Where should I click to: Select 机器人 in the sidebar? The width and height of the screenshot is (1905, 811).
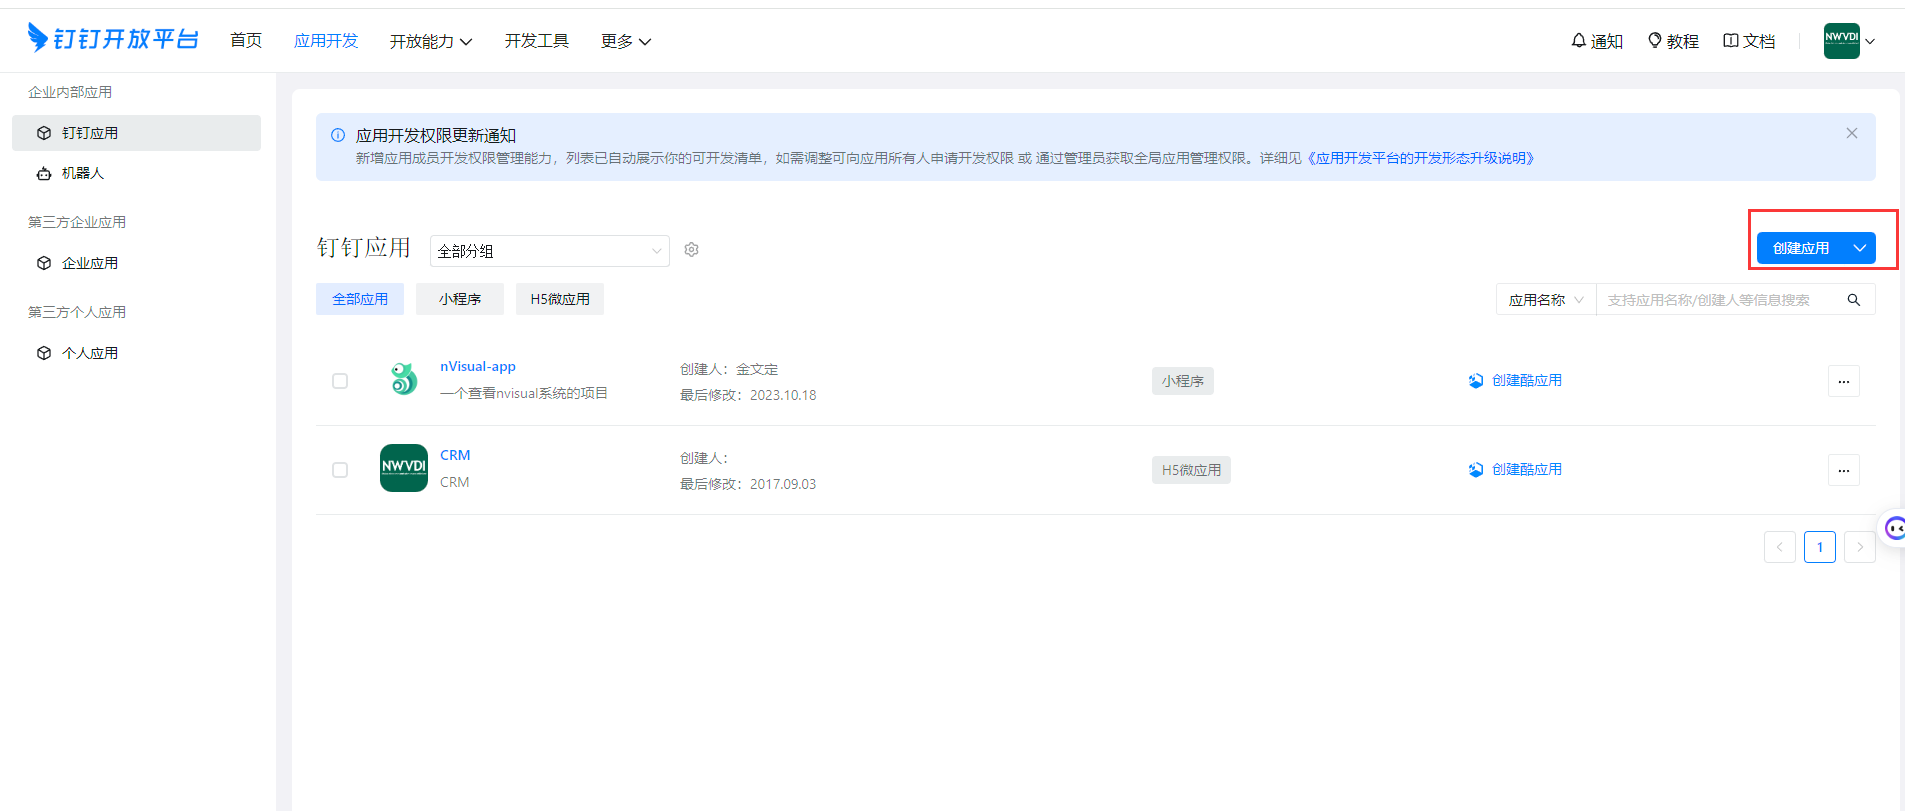(83, 173)
